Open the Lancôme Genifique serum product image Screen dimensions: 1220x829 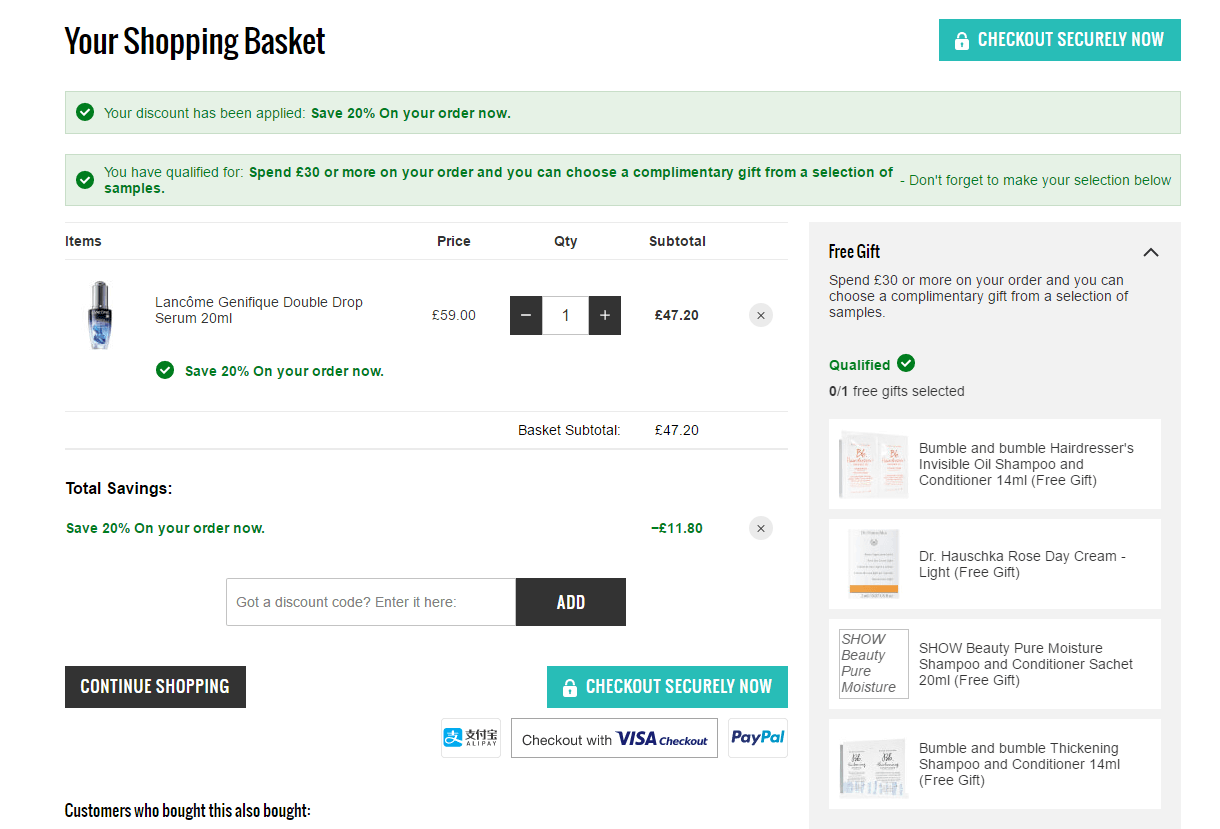click(99, 315)
